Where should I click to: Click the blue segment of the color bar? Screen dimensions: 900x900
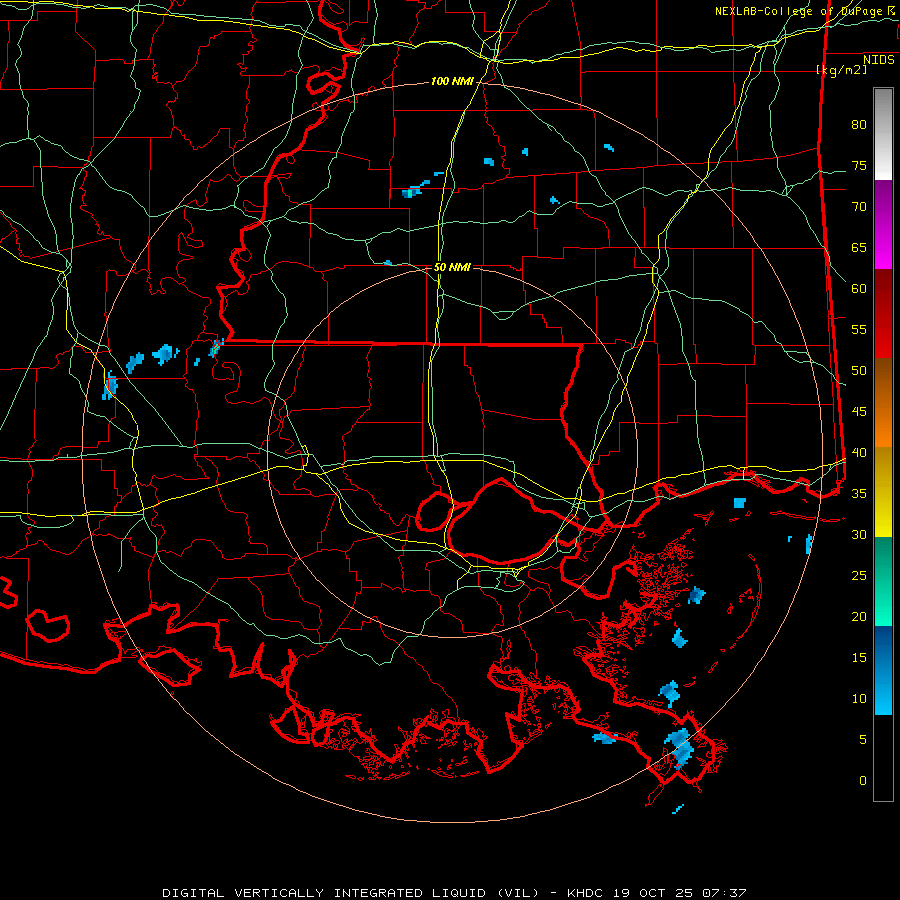coord(883,670)
